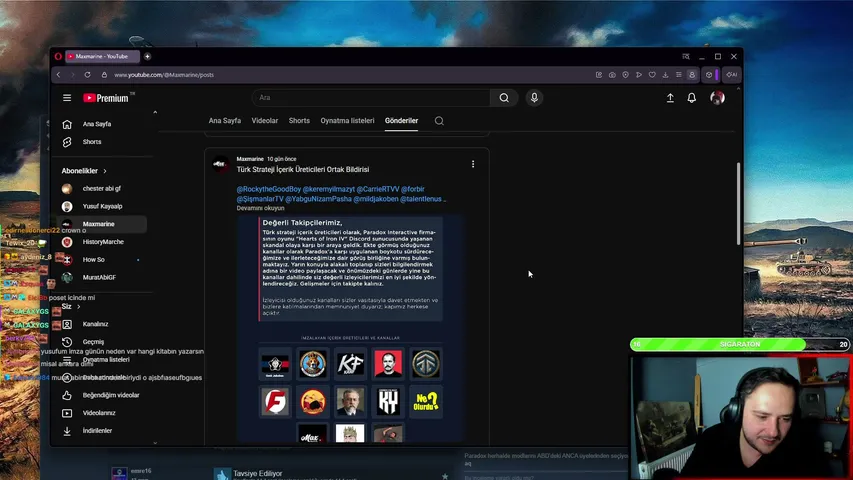Click Maxmarine post author name
Screen dimensions: 853x480
click(250, 159)
